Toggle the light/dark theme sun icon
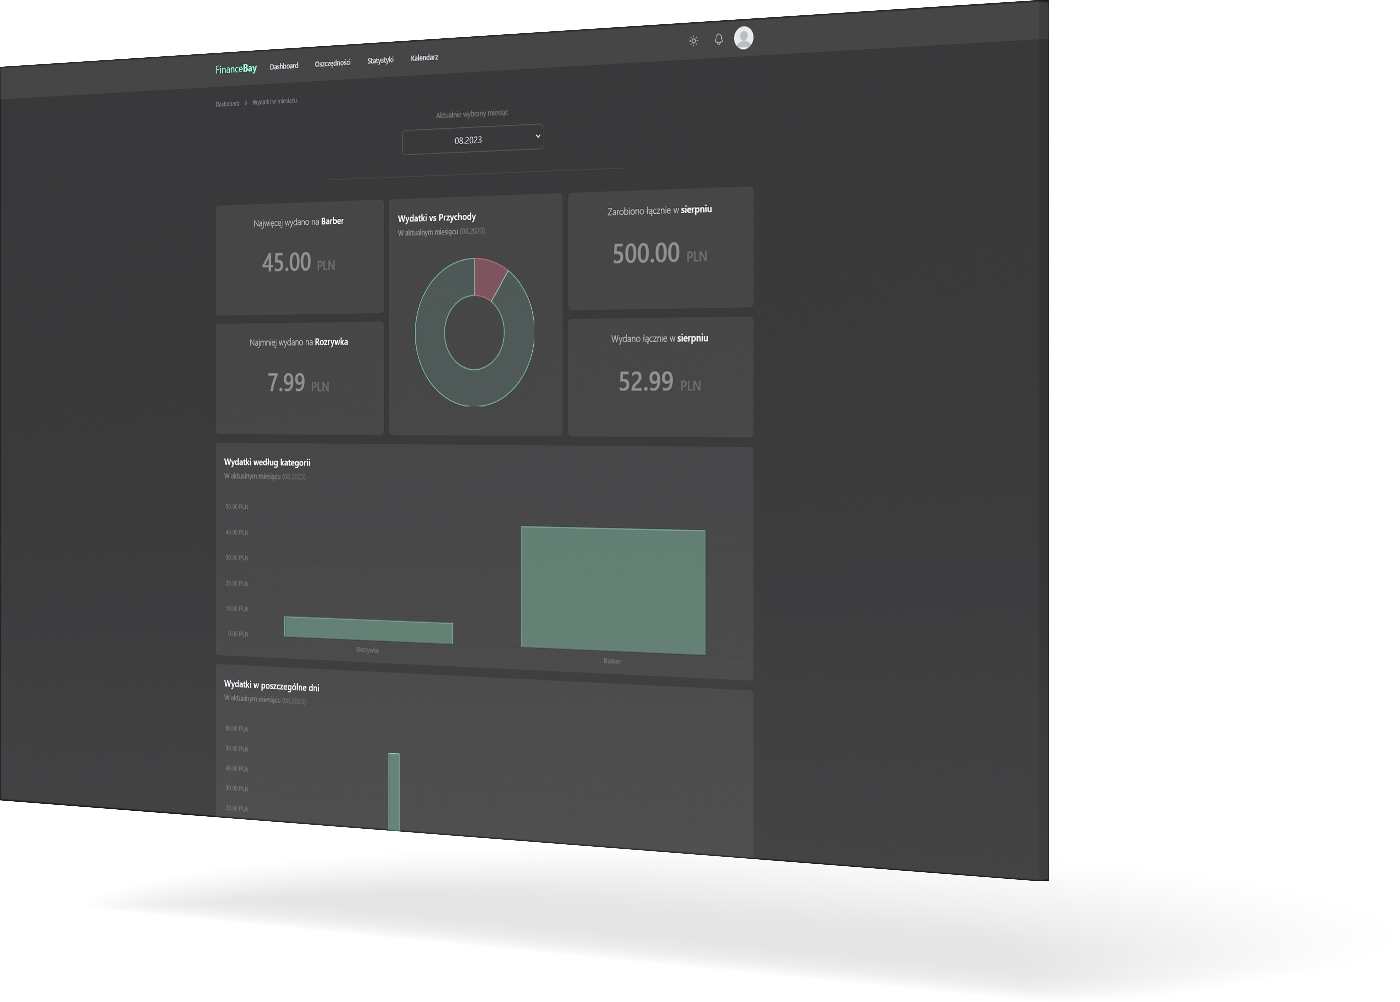The height and width of the screenshot is (1002, 1400). [693, 41]
